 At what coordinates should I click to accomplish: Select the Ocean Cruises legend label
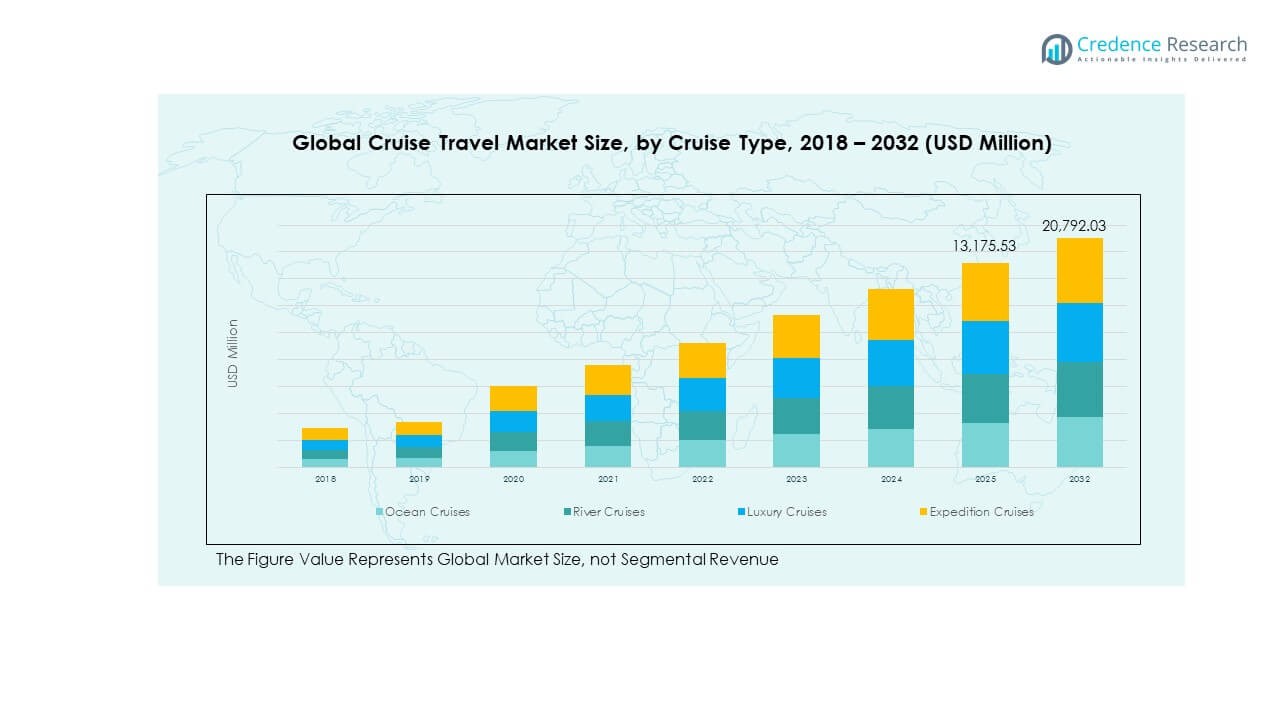pyautogui.click(x=427, y=512)
